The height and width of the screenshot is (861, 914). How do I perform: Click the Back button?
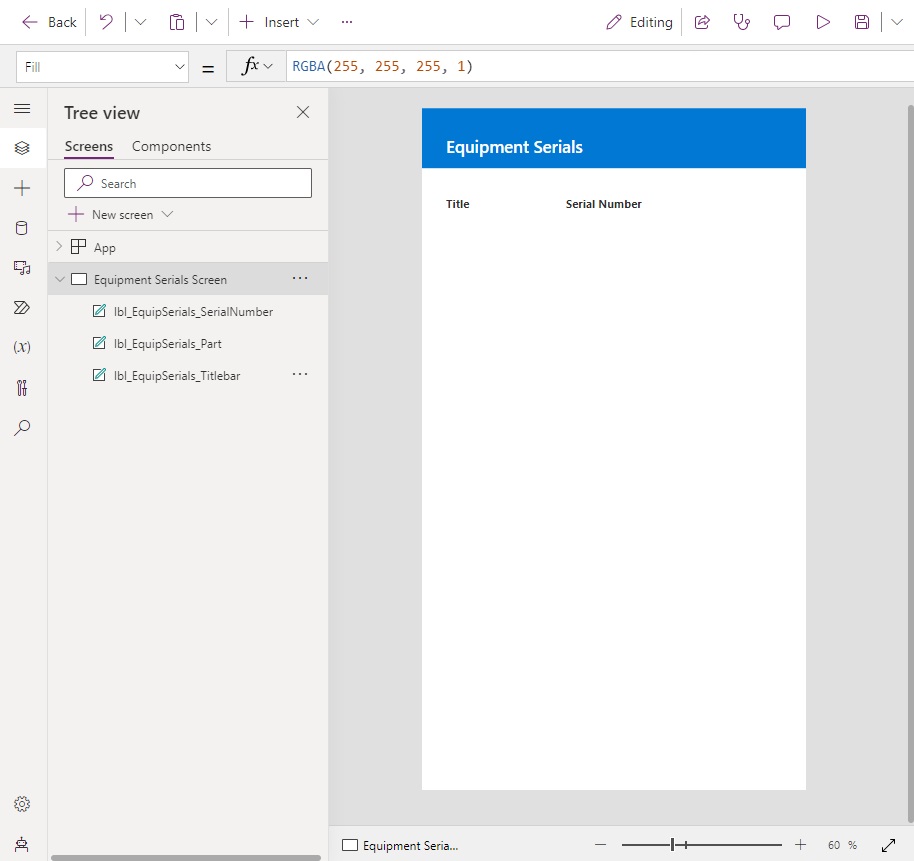[x=48, y=21]
